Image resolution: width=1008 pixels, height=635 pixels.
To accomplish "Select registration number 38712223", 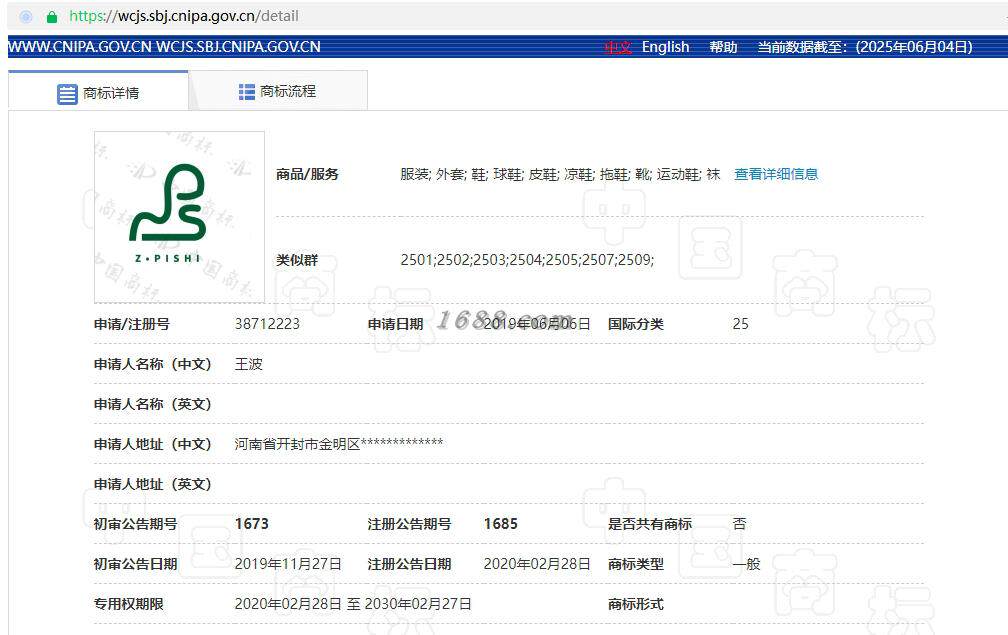I will tap(267, 324).
